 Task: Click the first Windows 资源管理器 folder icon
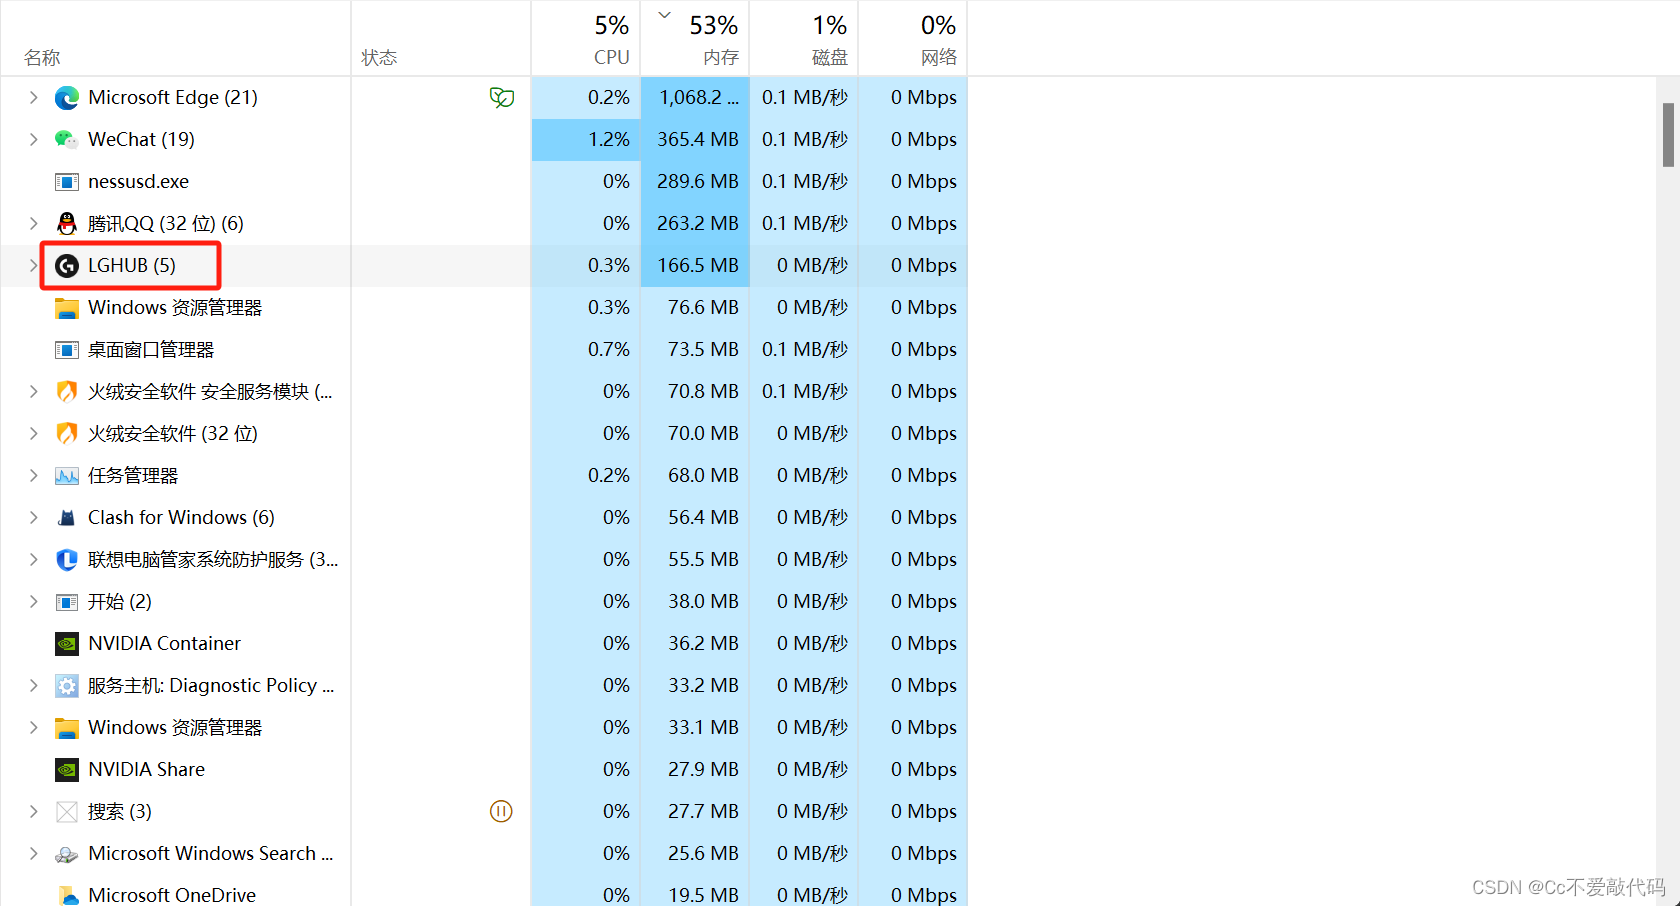point(67,308)
